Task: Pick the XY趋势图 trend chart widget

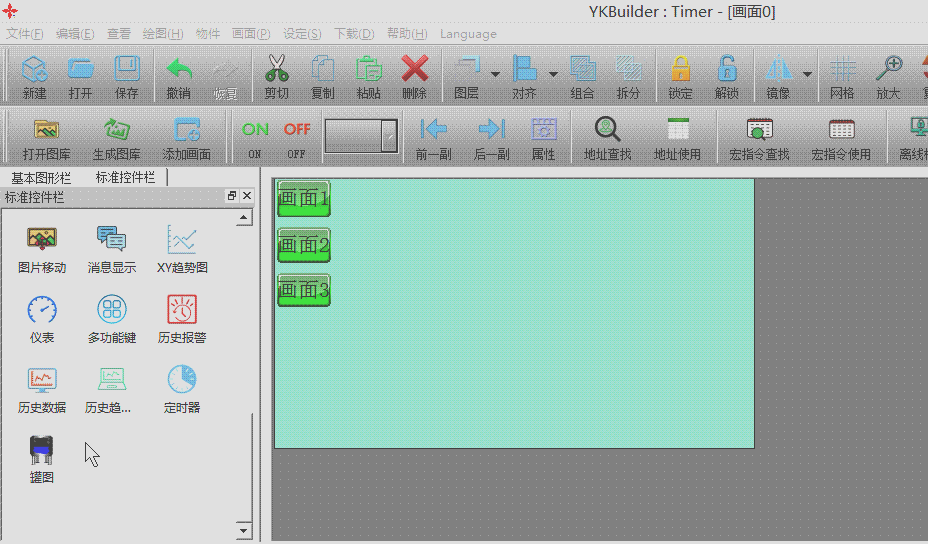Action: [182, 240]
